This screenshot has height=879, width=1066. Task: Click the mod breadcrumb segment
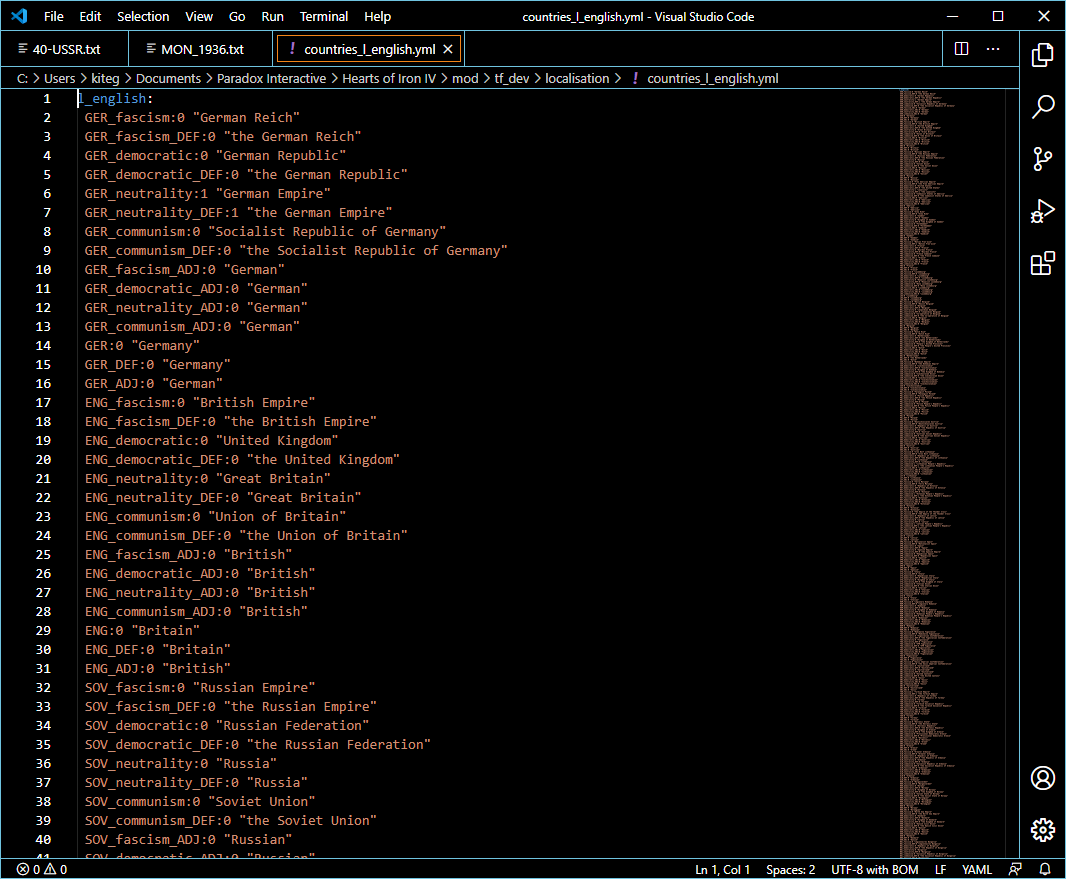[465, 78]
